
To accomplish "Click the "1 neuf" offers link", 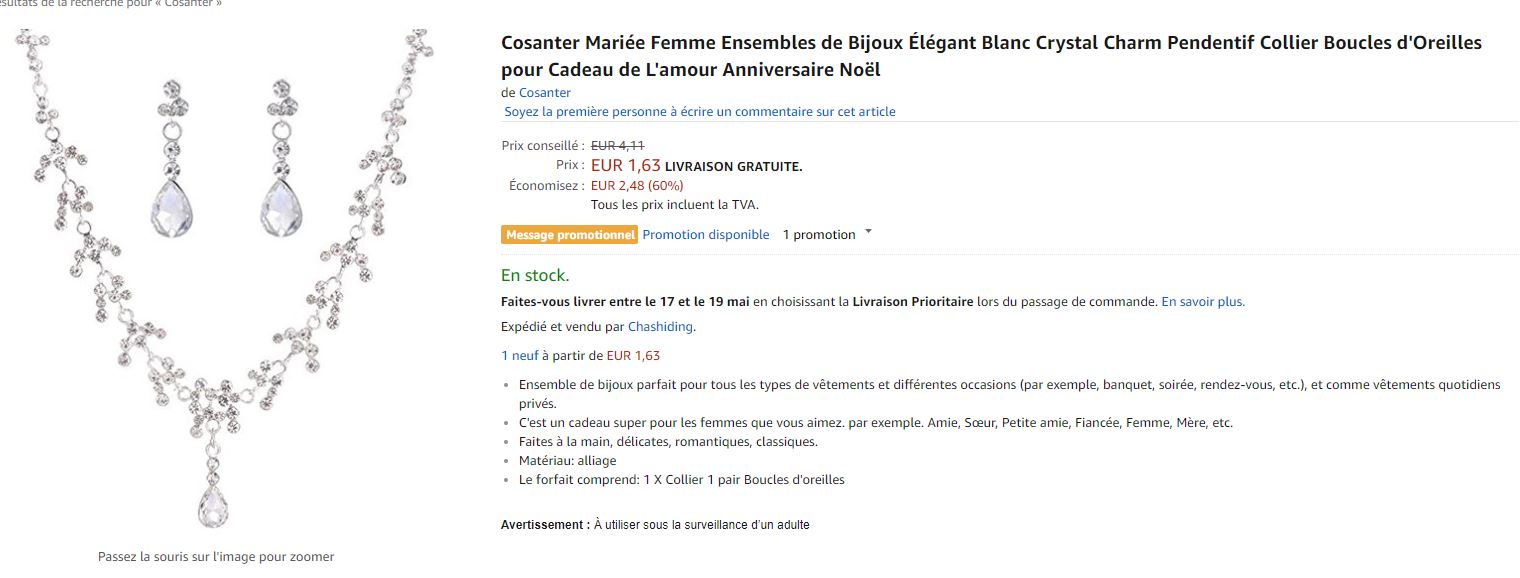I will (519, 356).
